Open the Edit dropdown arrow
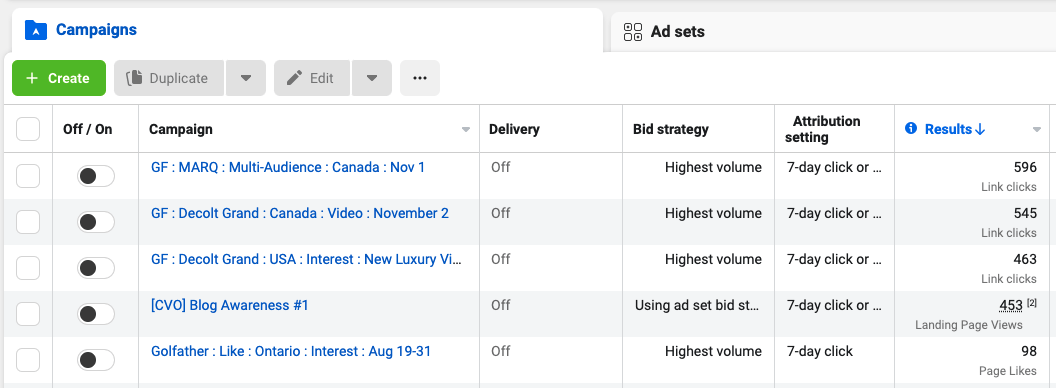The height and width of the screenshot is (388, 1056). click(x=372, y=78)
